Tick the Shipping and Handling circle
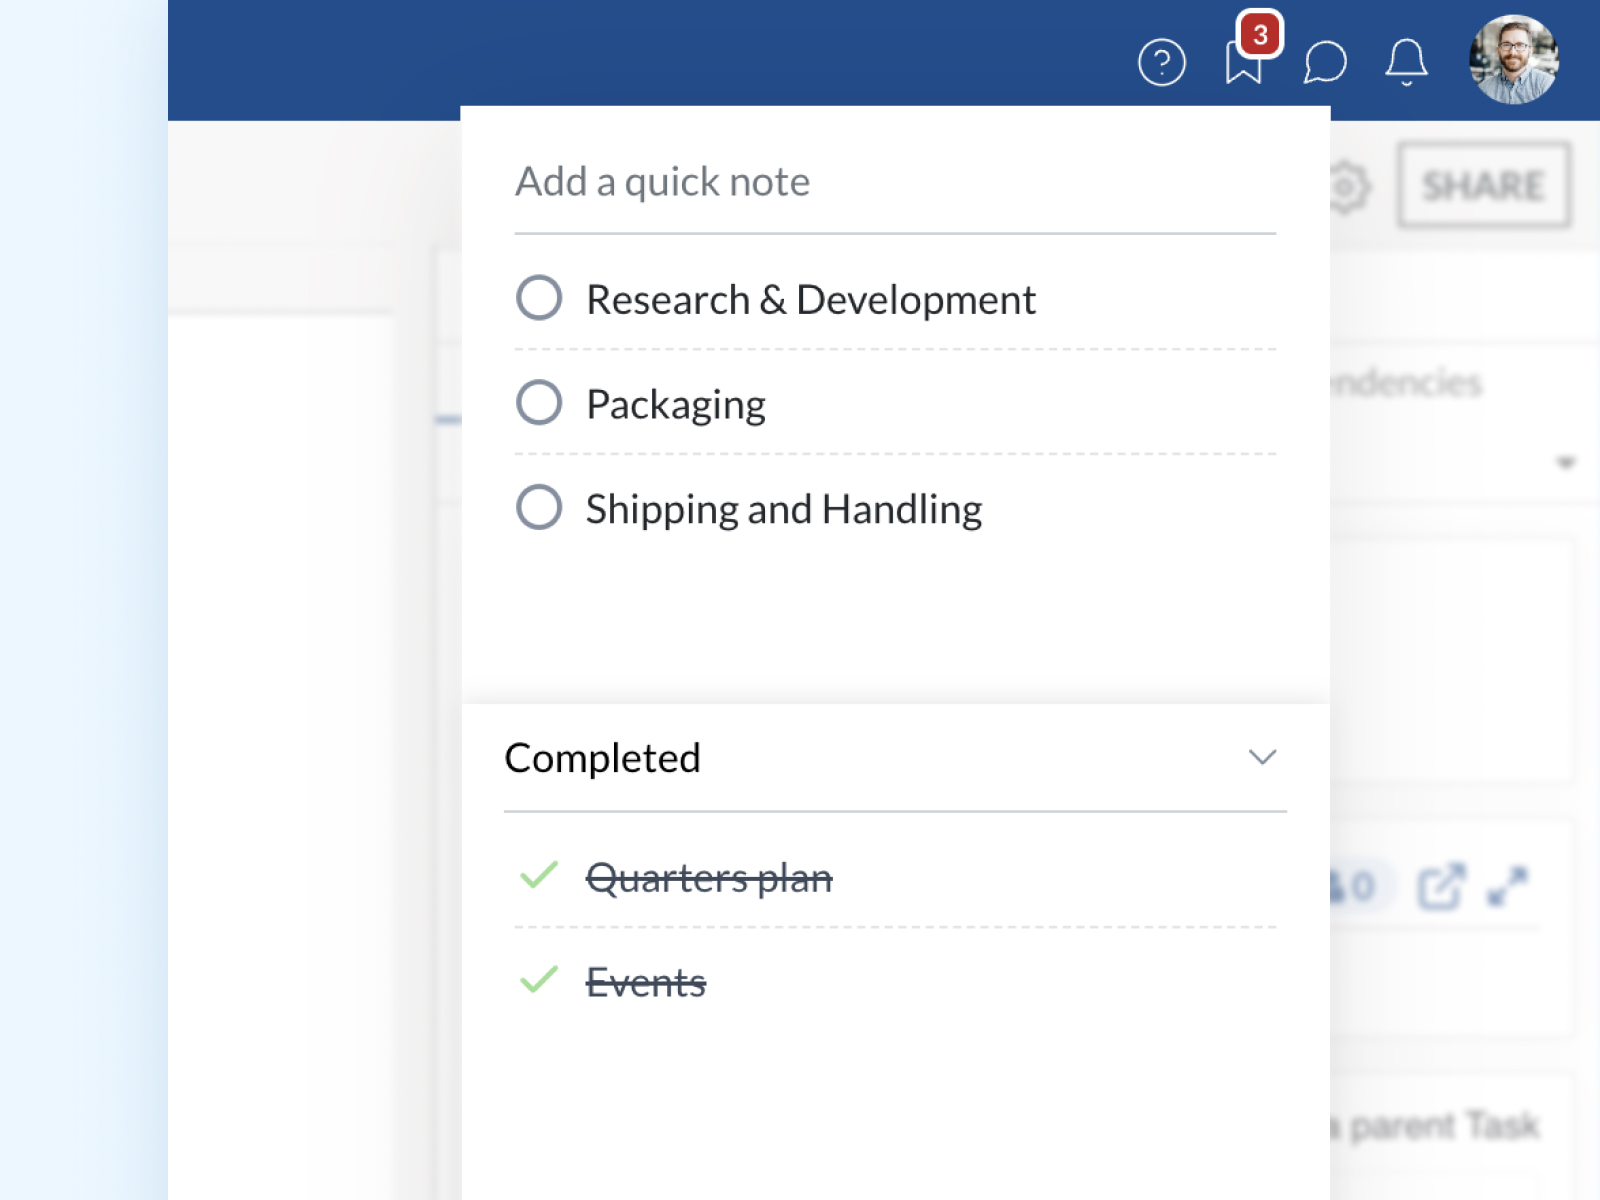Viewport: 1600px width, 1200px height. [x=539, y=507]
